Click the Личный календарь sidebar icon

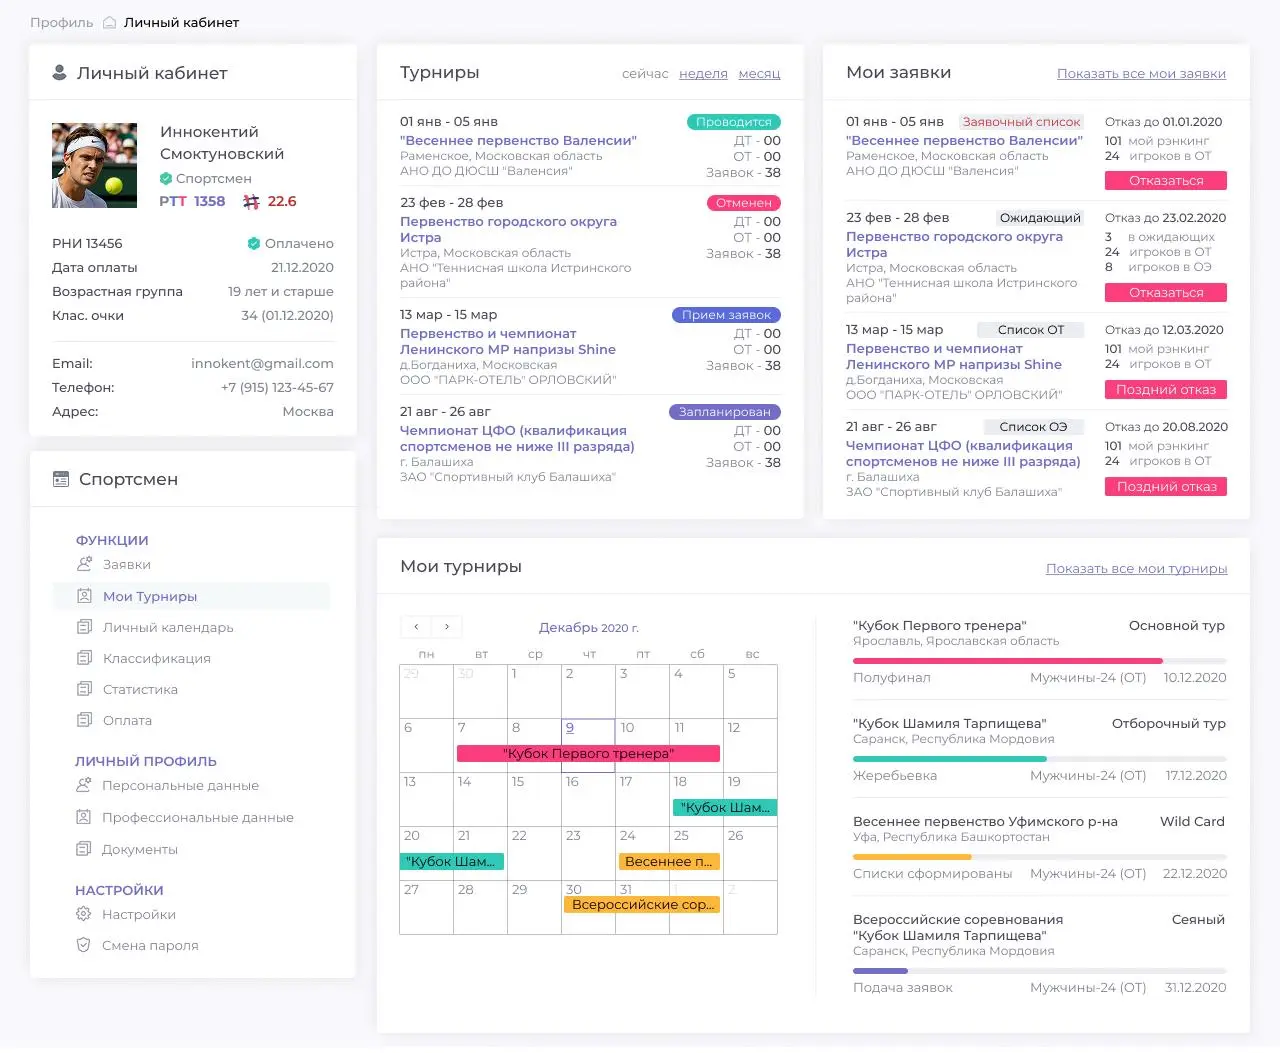[x=84, y=627]
